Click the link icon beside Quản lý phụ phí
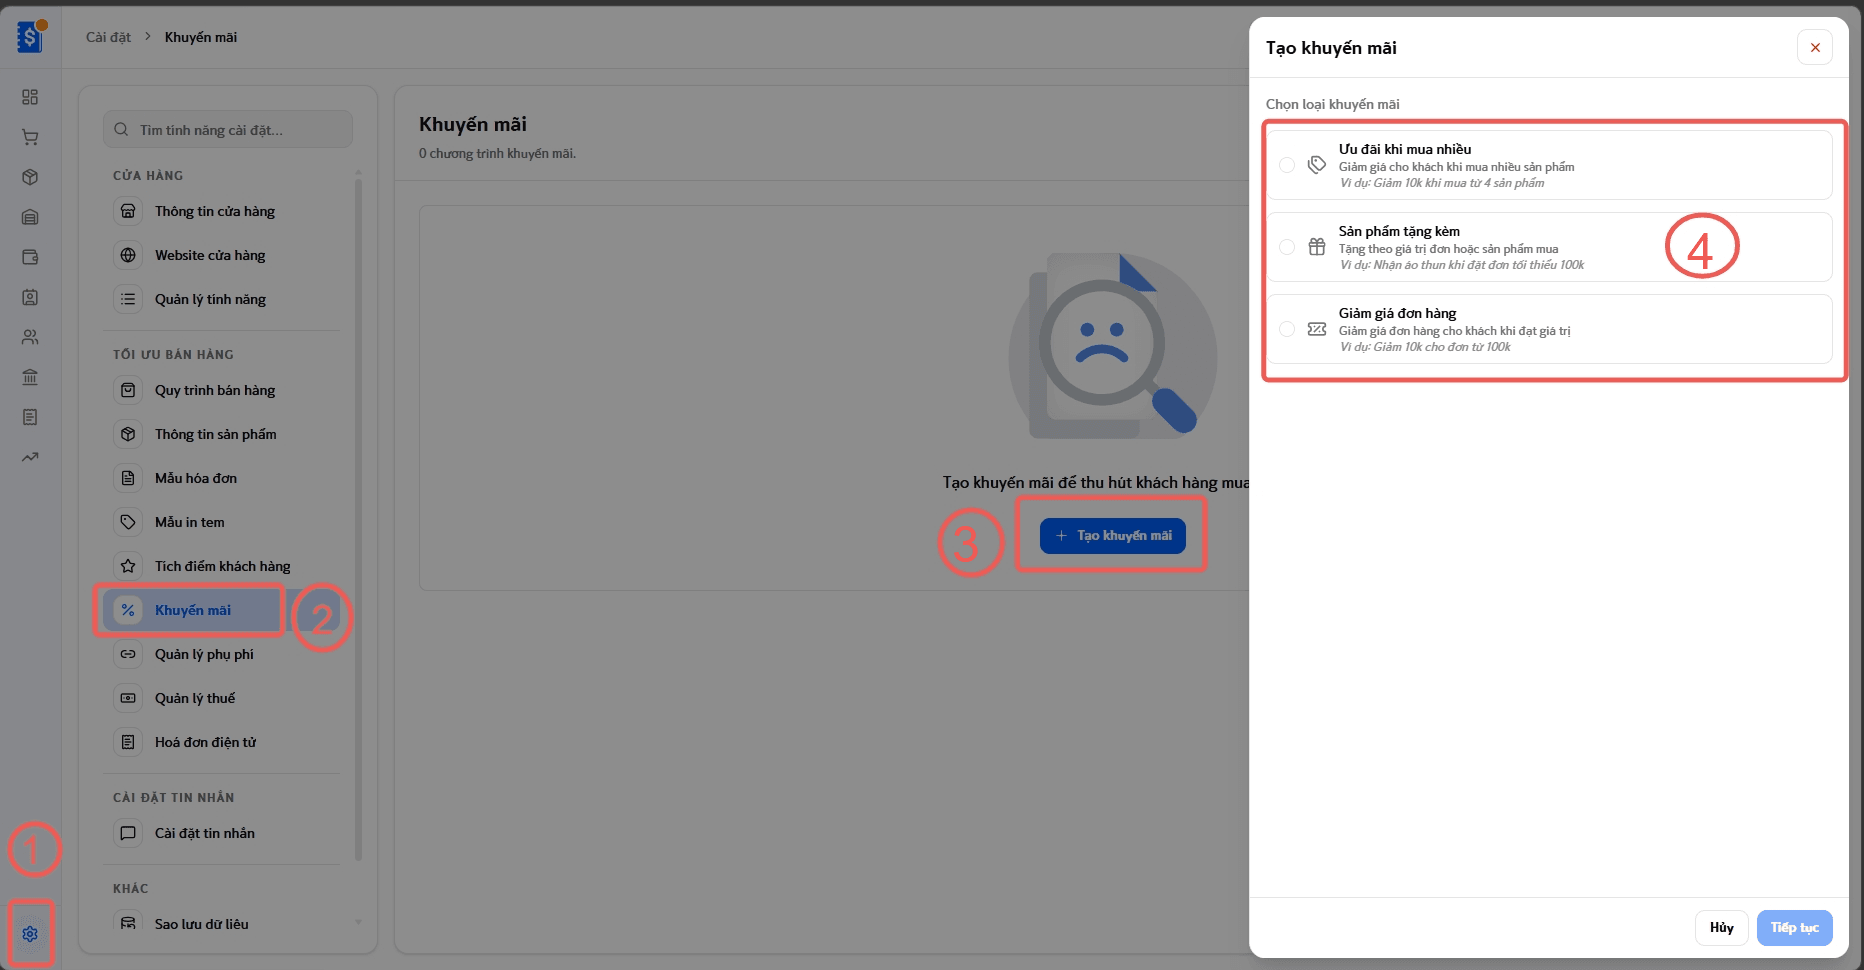 pyautogui.click(x=128, y=654)
